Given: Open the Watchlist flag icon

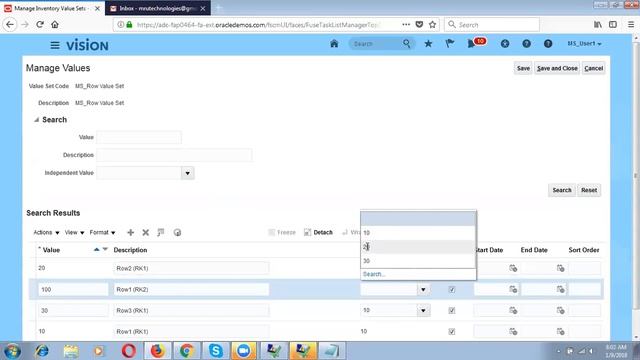Looking at the screenshot, I should [x=449, y=43].
